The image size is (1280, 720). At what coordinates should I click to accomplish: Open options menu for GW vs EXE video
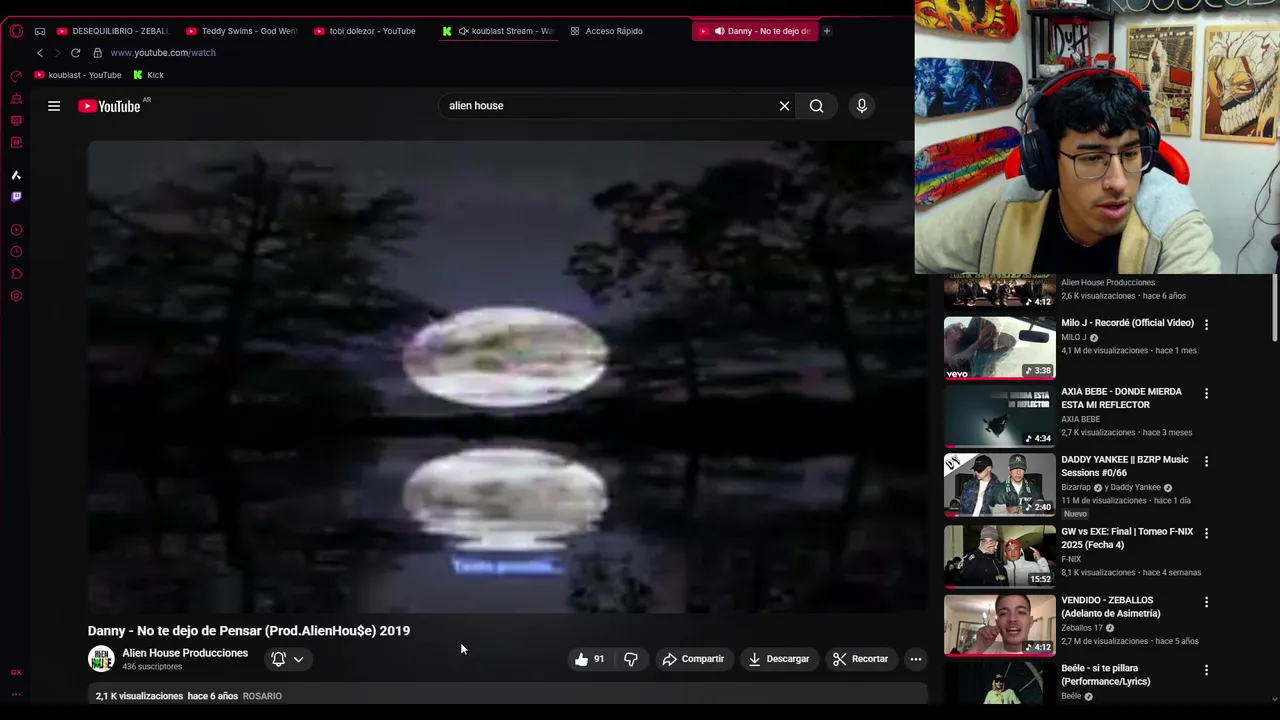(1206, 533)
